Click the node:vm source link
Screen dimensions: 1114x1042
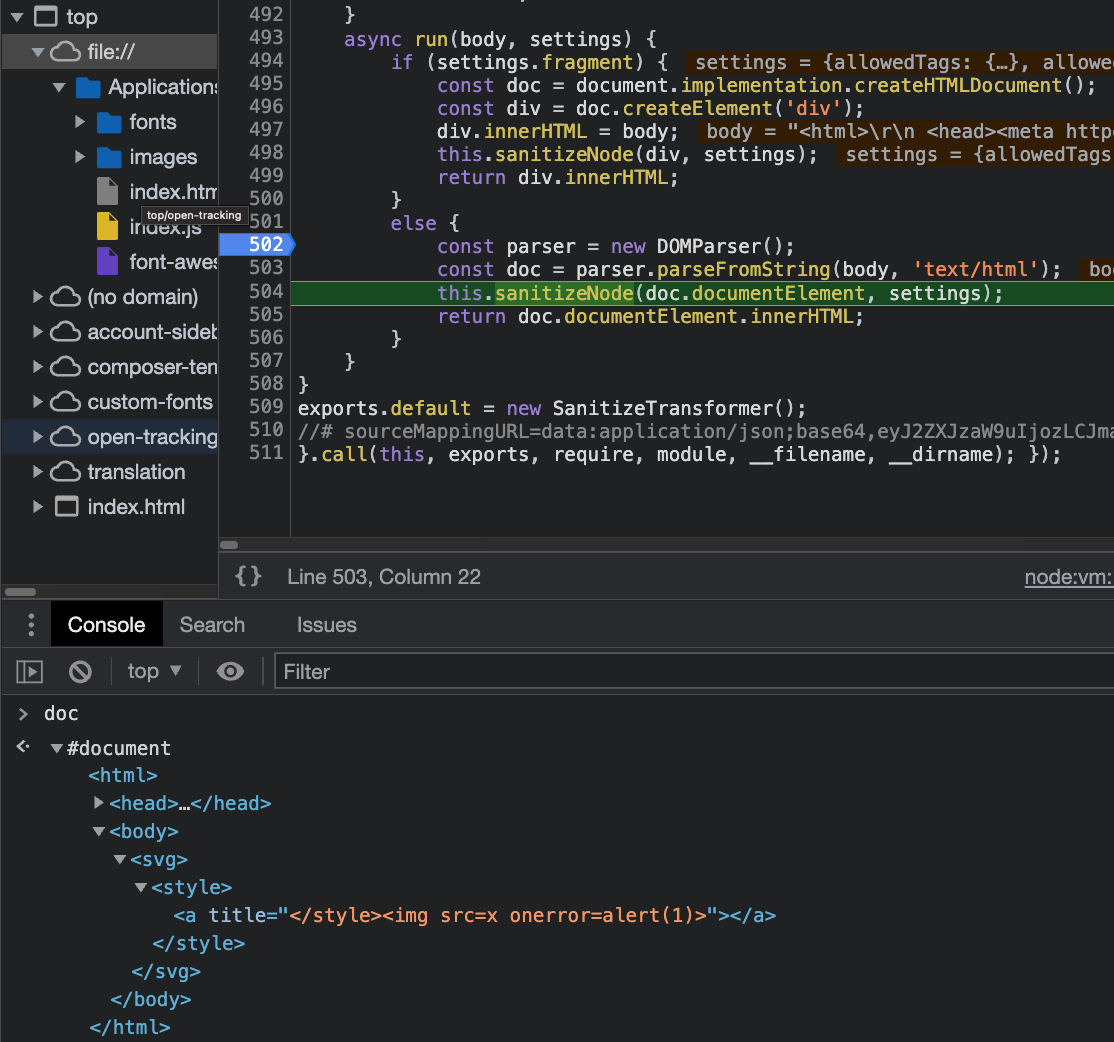pyautogui.click(x=1068, y=577)
